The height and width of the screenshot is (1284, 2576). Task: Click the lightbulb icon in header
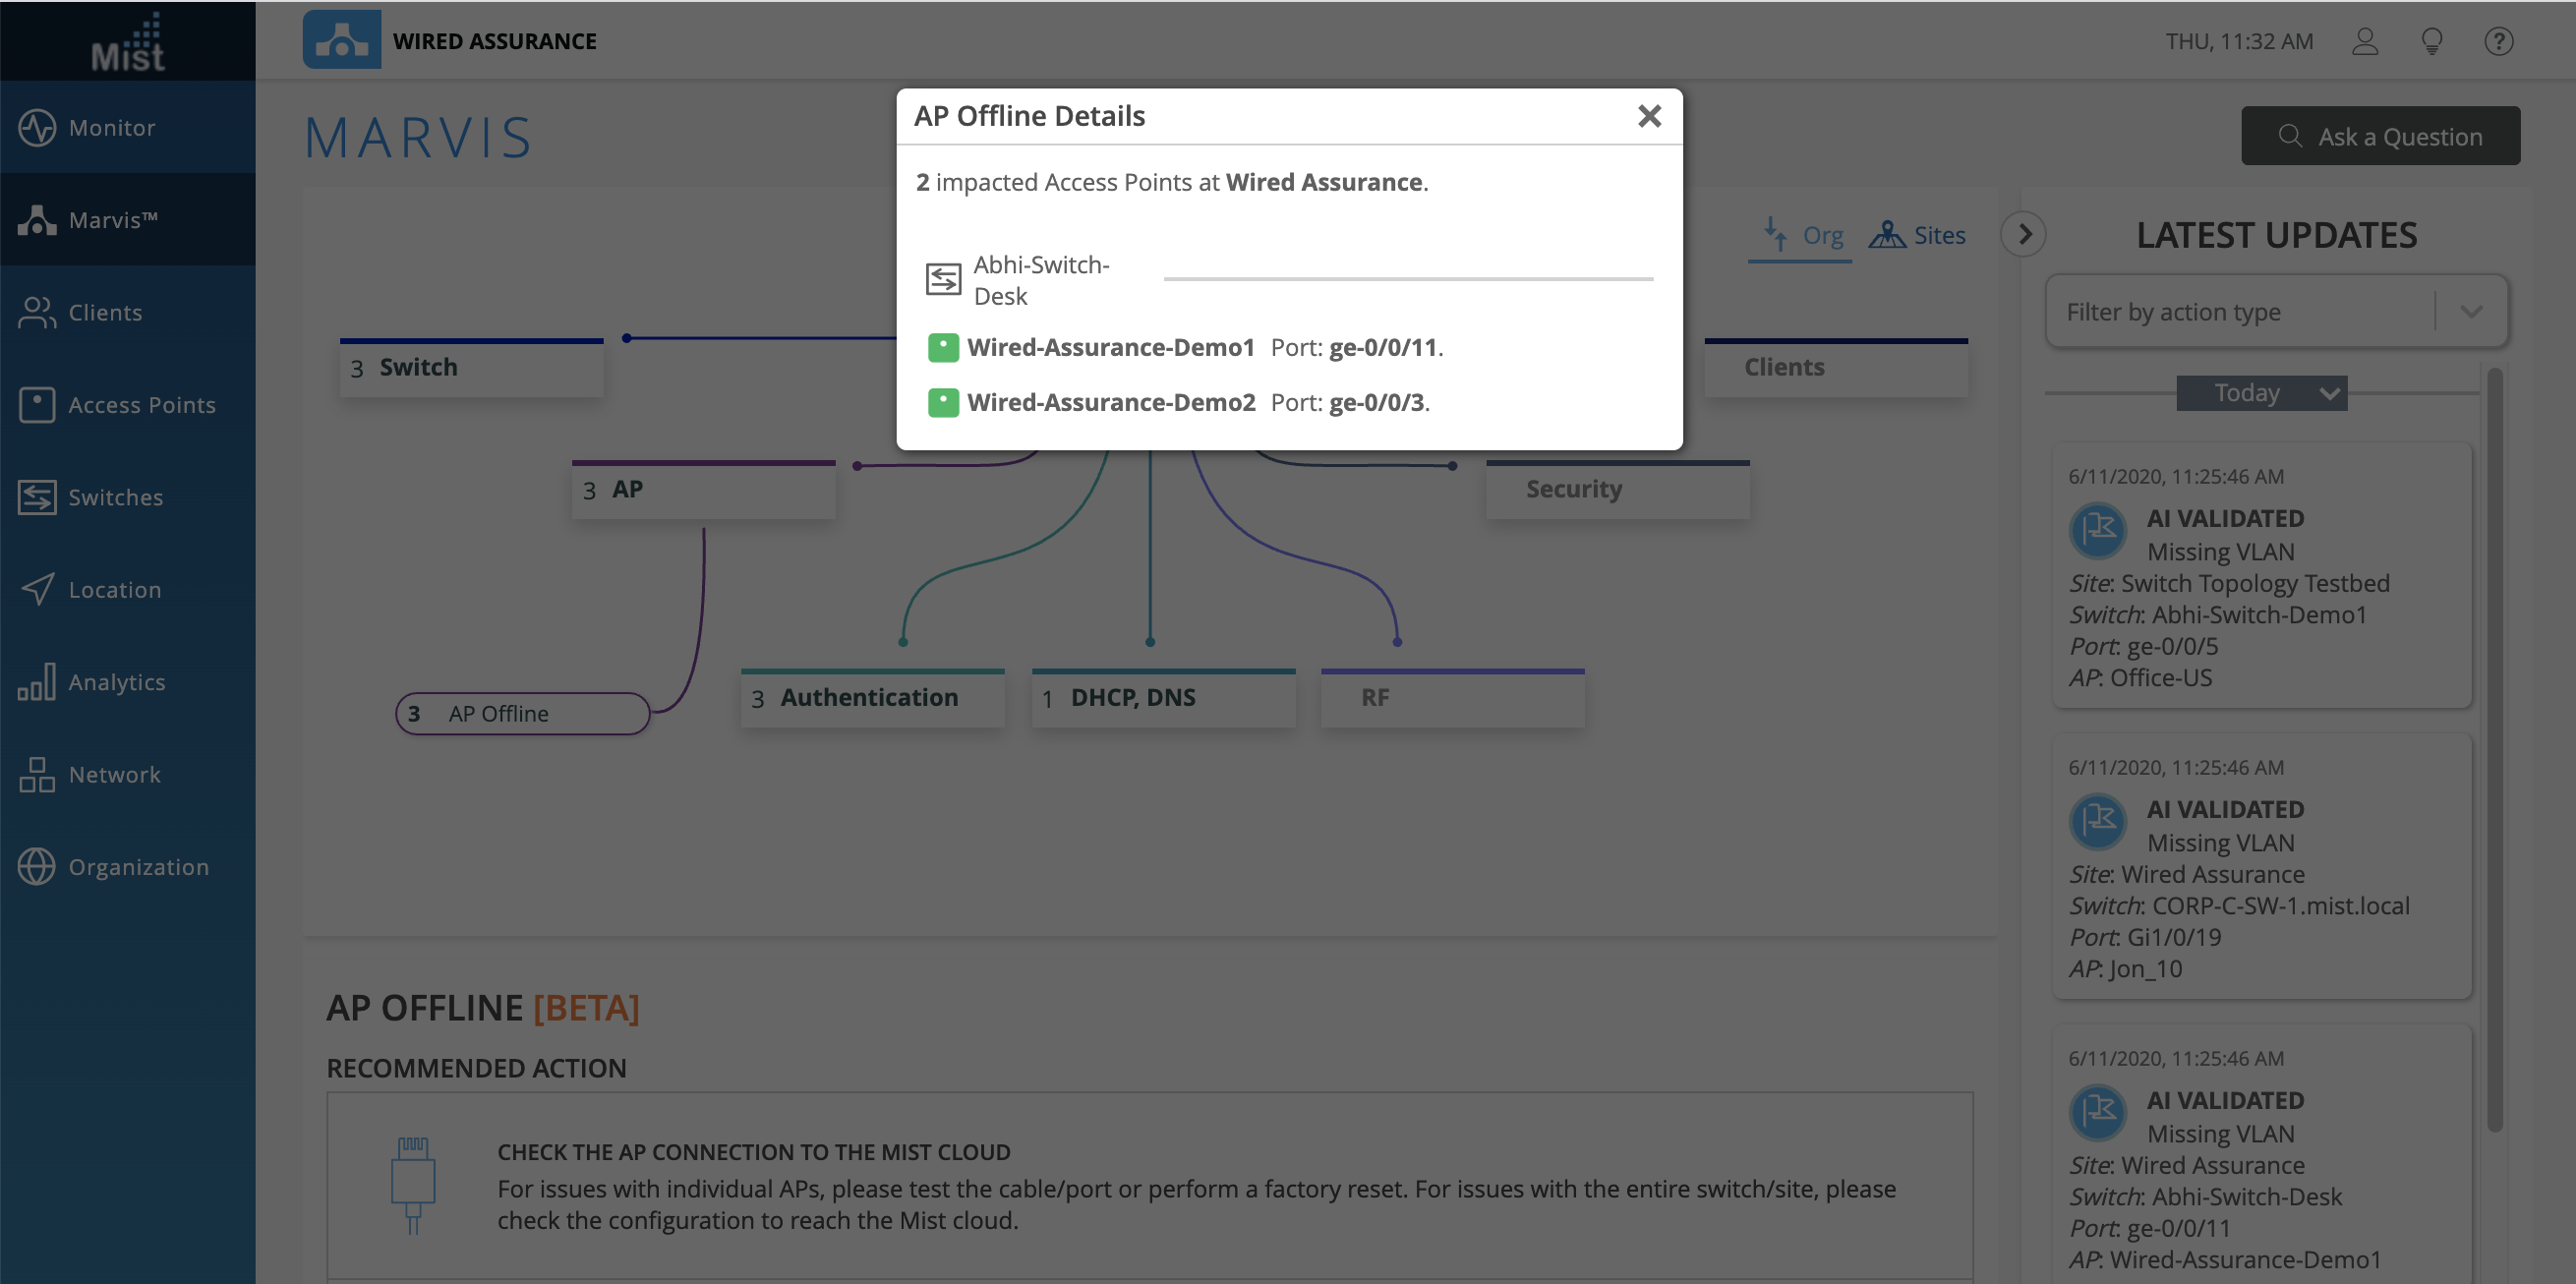2431,41
